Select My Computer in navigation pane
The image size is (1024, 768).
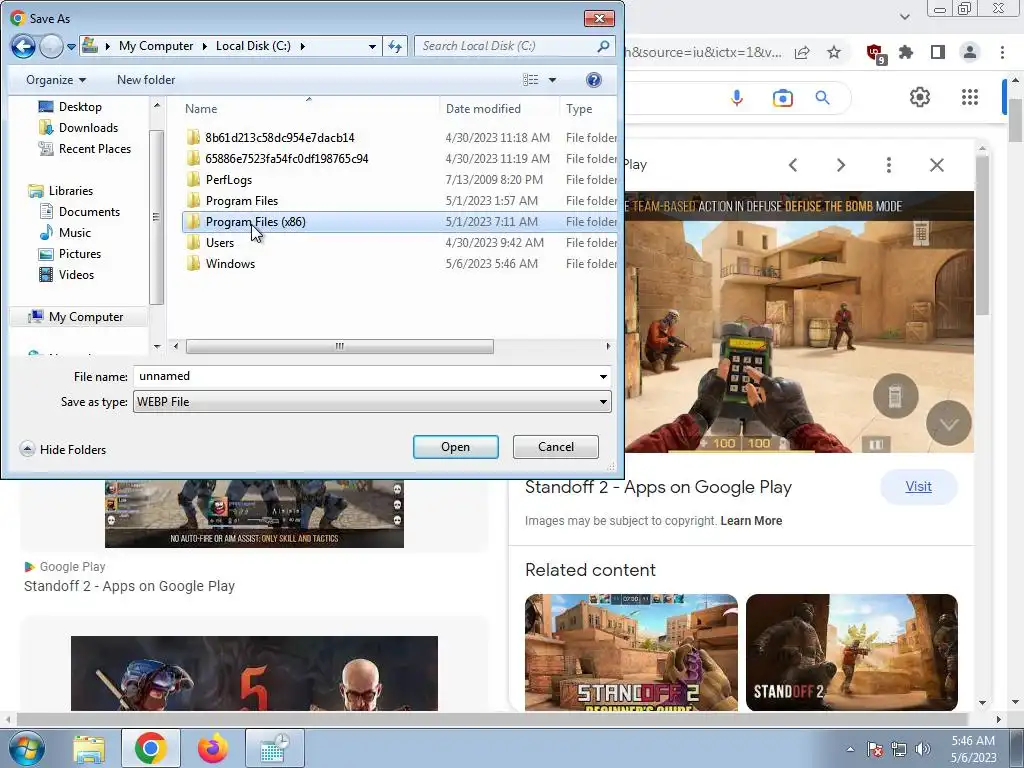tap(86, 317)
